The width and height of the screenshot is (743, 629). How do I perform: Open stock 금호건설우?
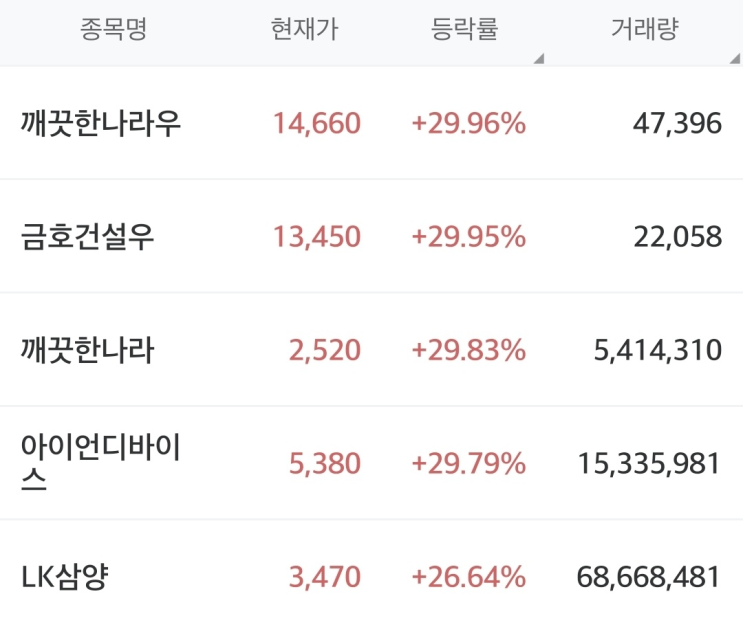pos(88,237)
